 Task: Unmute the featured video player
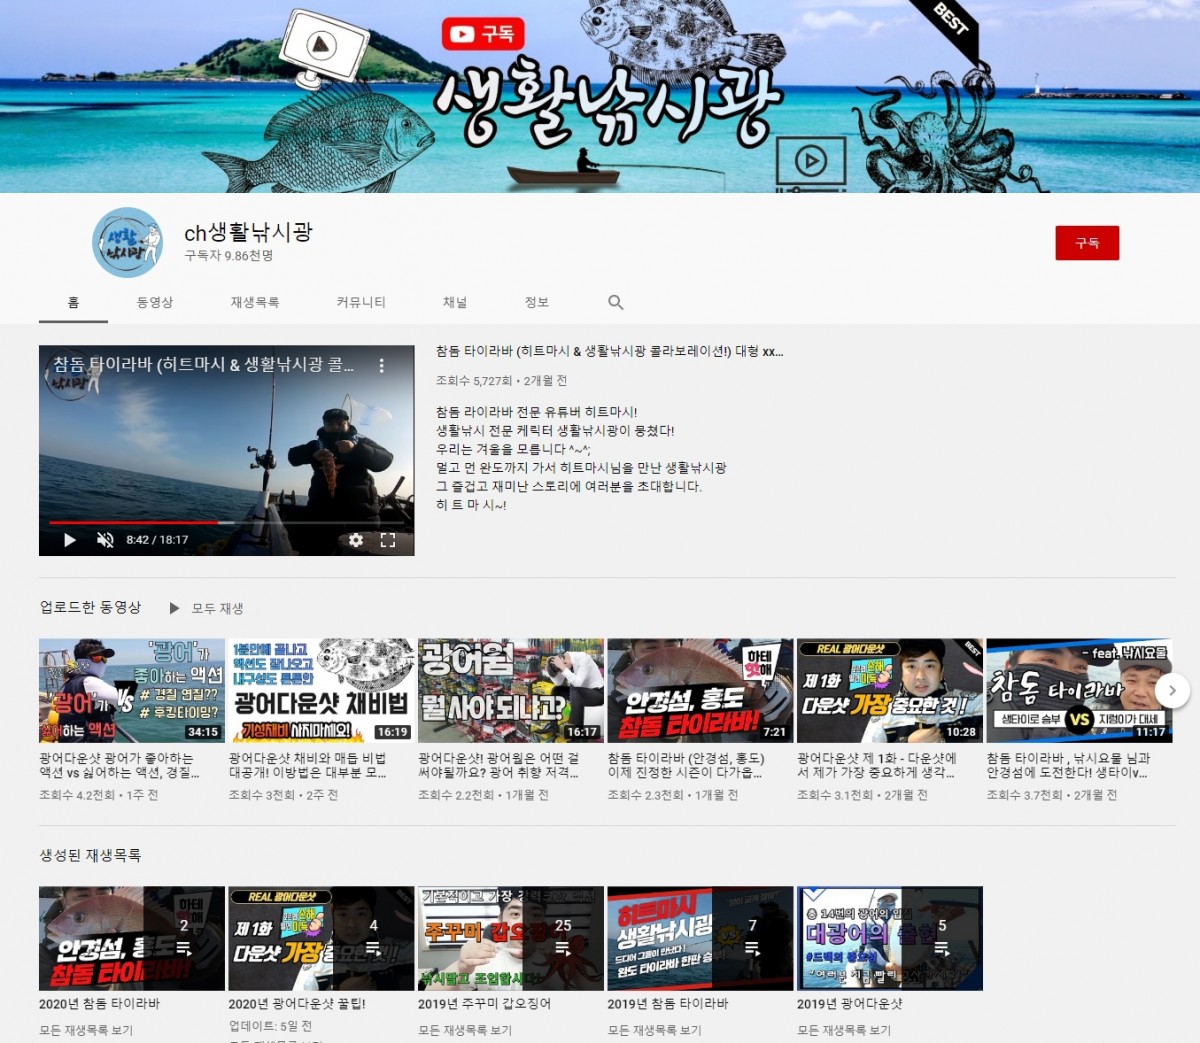point(105,540)
